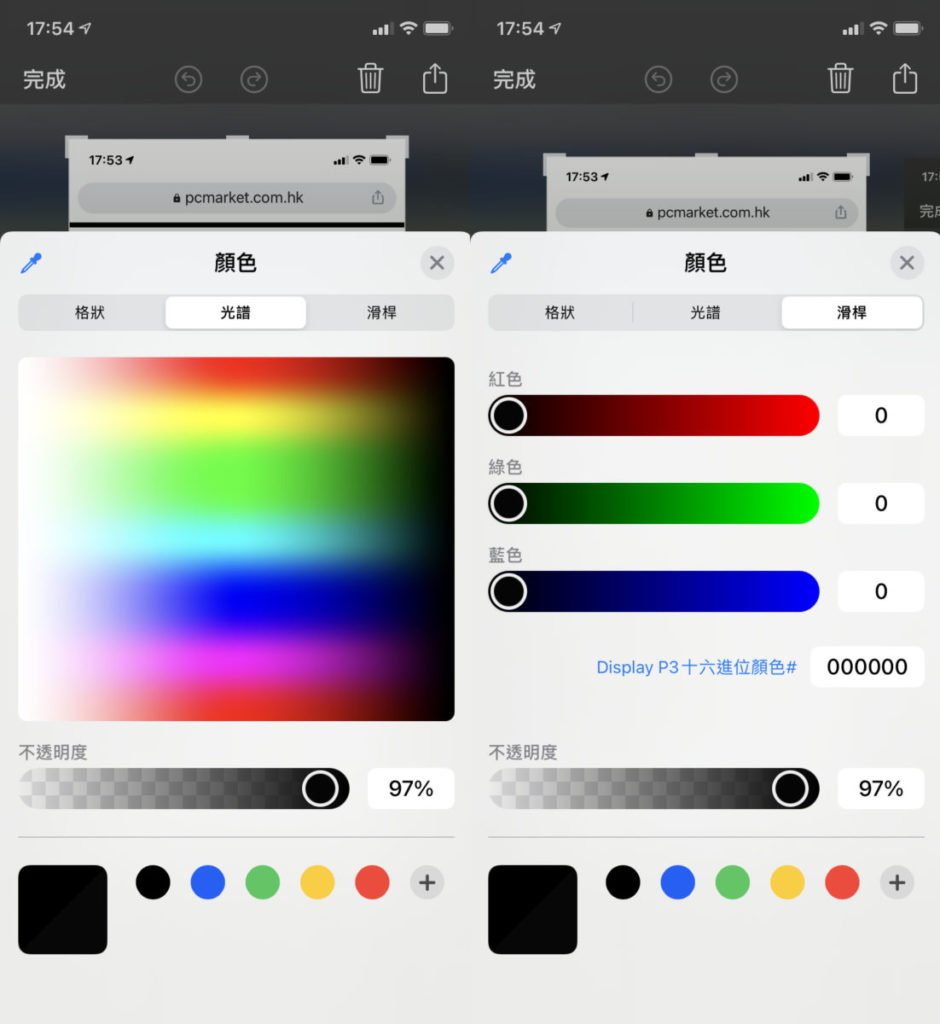Choose the blue swatch on the right screen

[x=677, y=882]
